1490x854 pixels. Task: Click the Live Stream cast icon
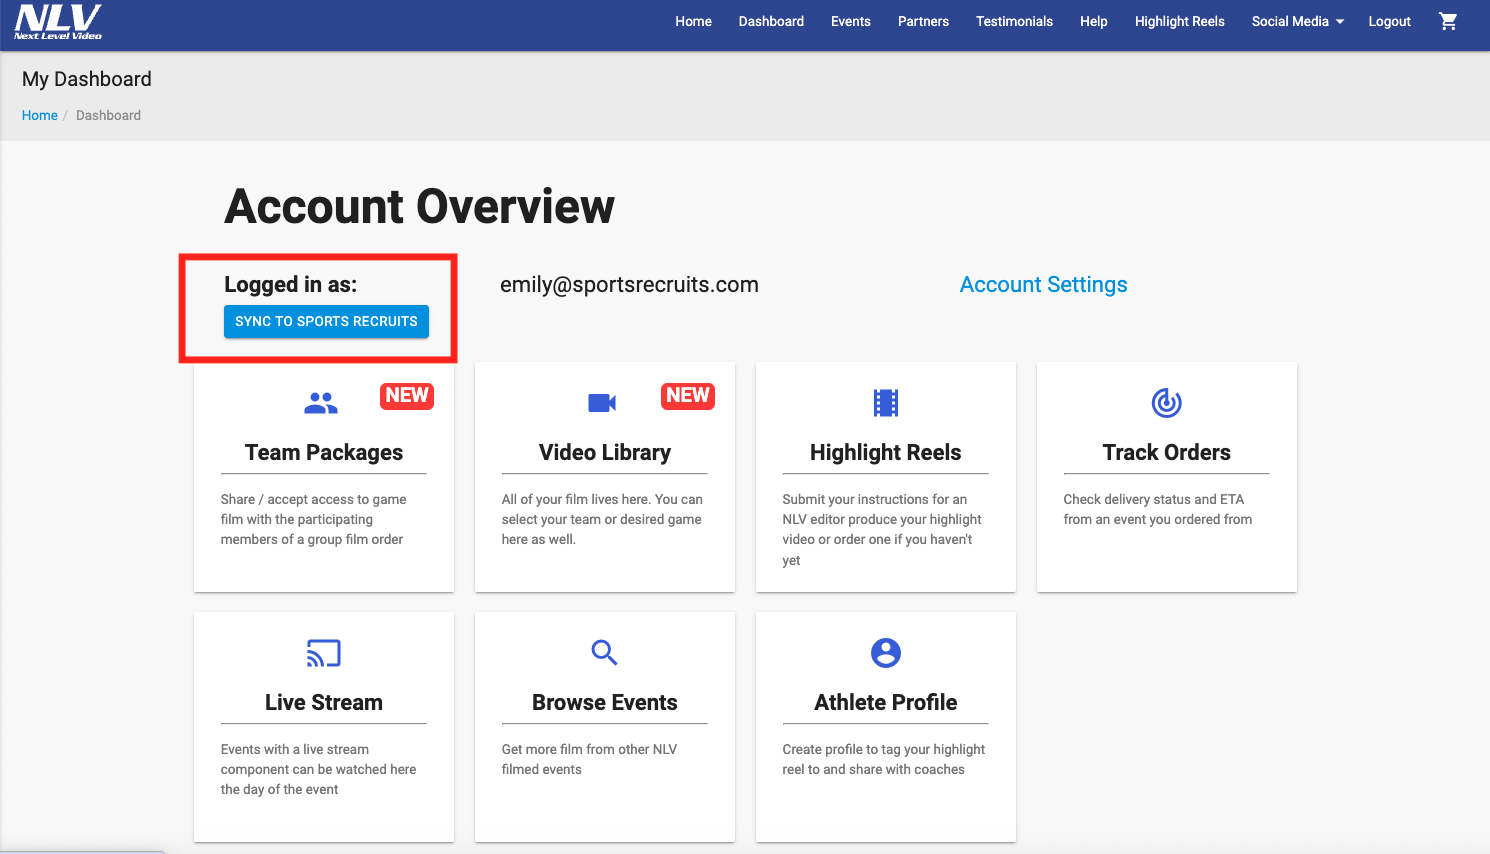(x=323, y=653)
